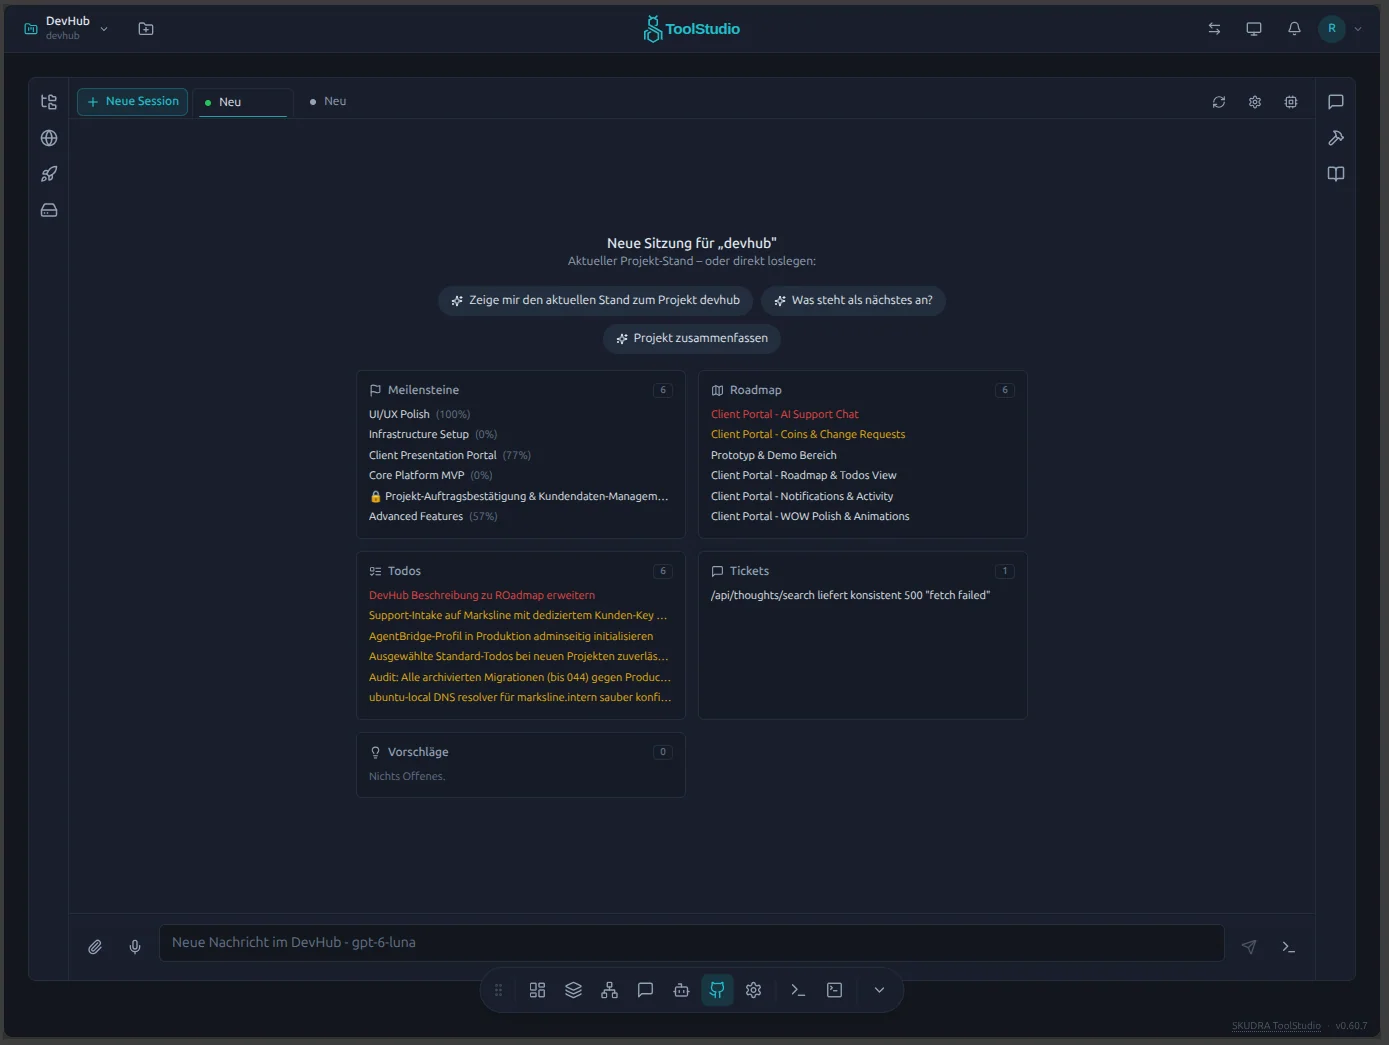This screenshot has width=1389, height=1045.
Task: Open layers stack in bottom dock
Action: pos(573,990)
